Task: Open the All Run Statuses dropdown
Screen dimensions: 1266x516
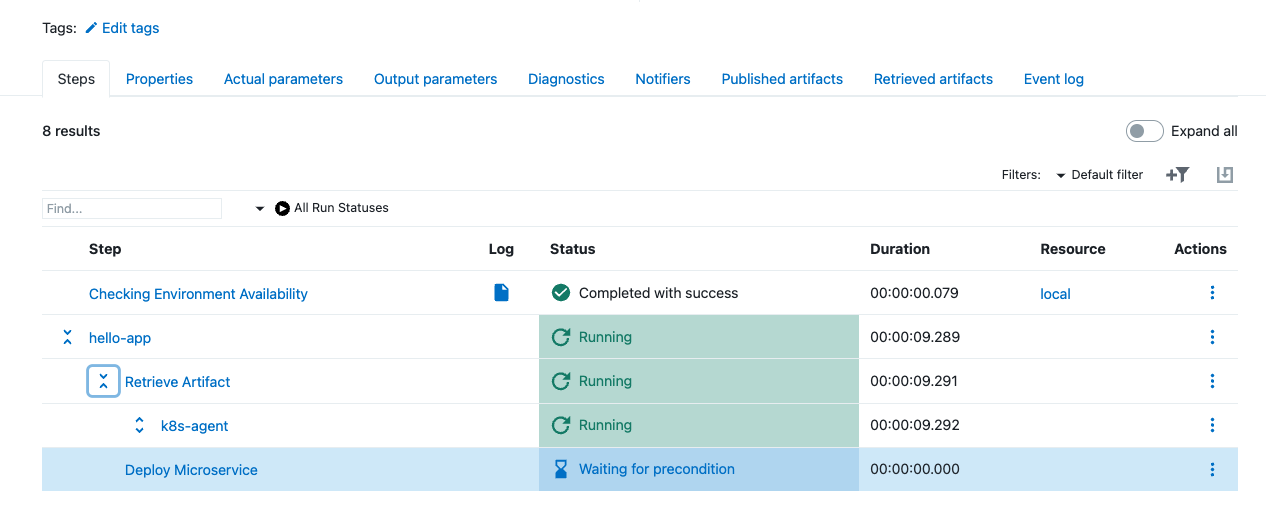Action: 330,208
